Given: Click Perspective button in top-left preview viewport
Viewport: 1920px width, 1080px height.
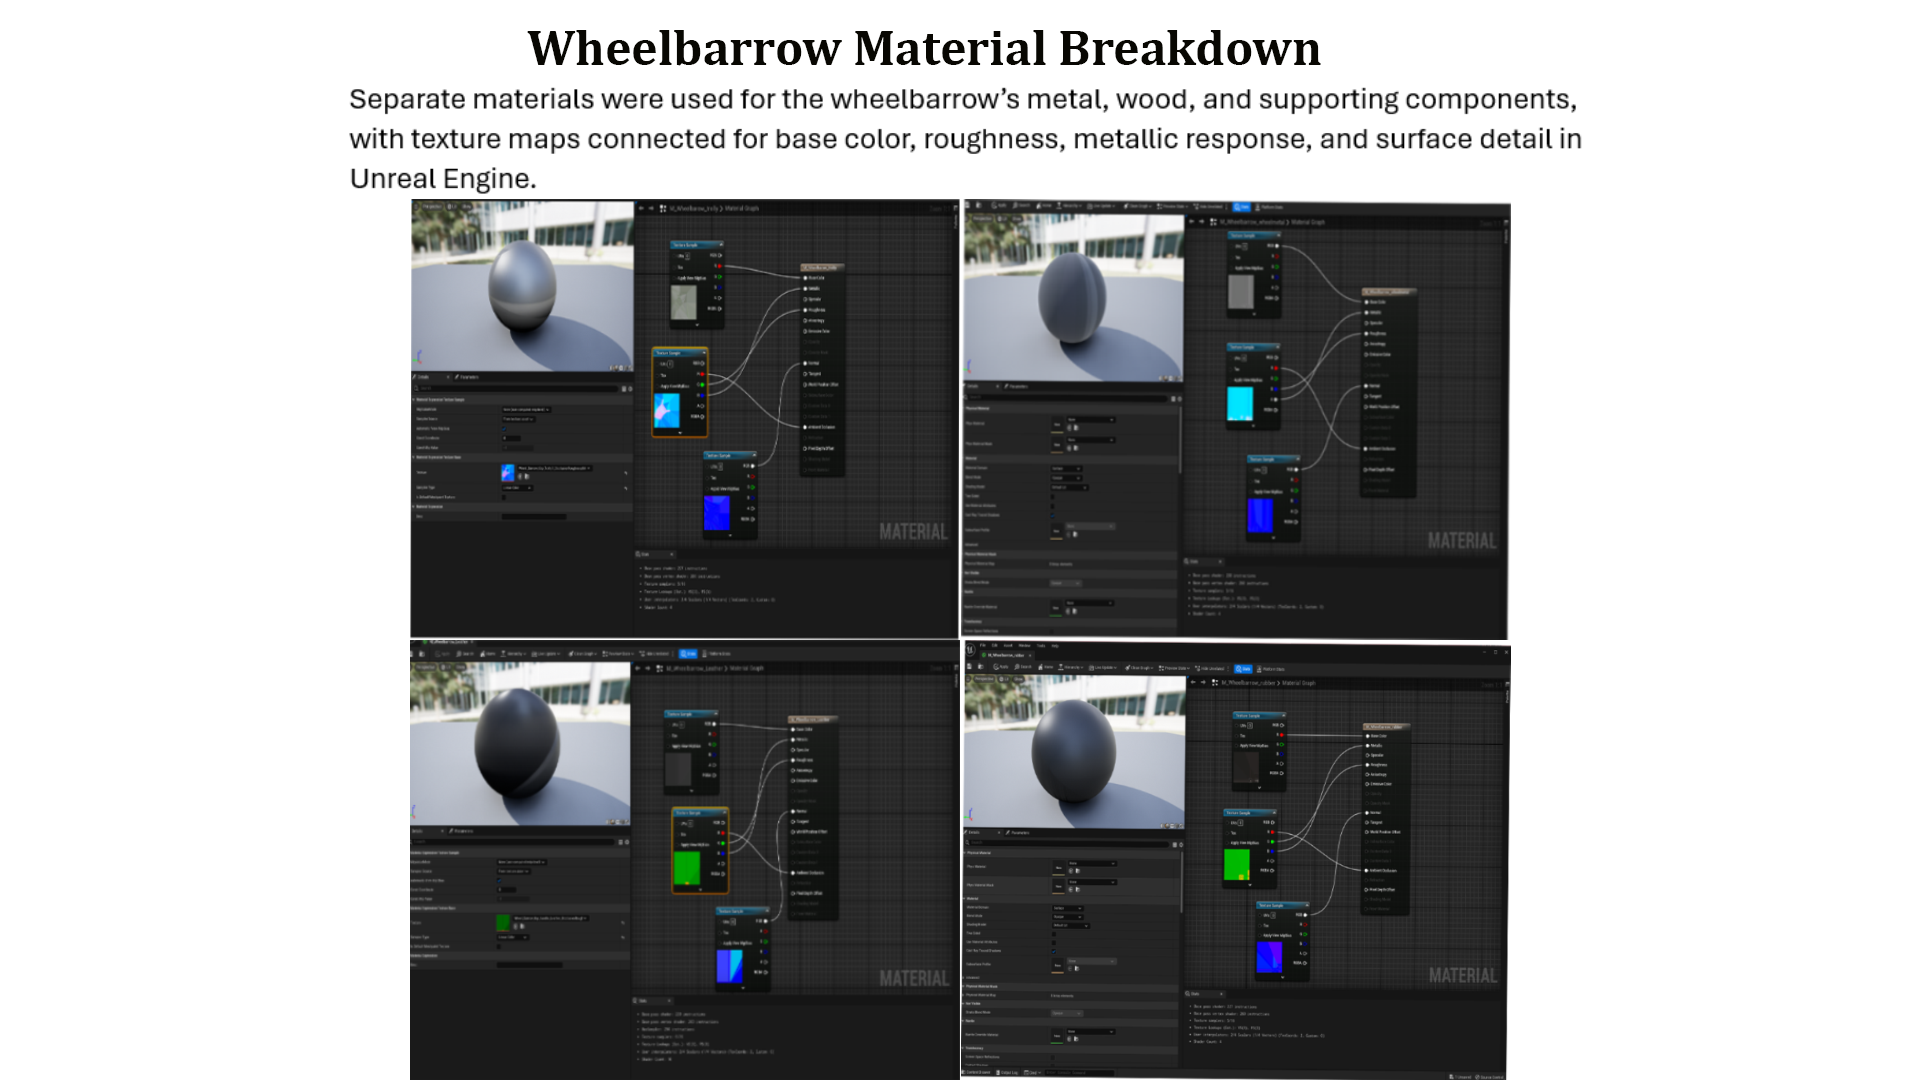Looking at the screenshot, I should coord(432,206).
